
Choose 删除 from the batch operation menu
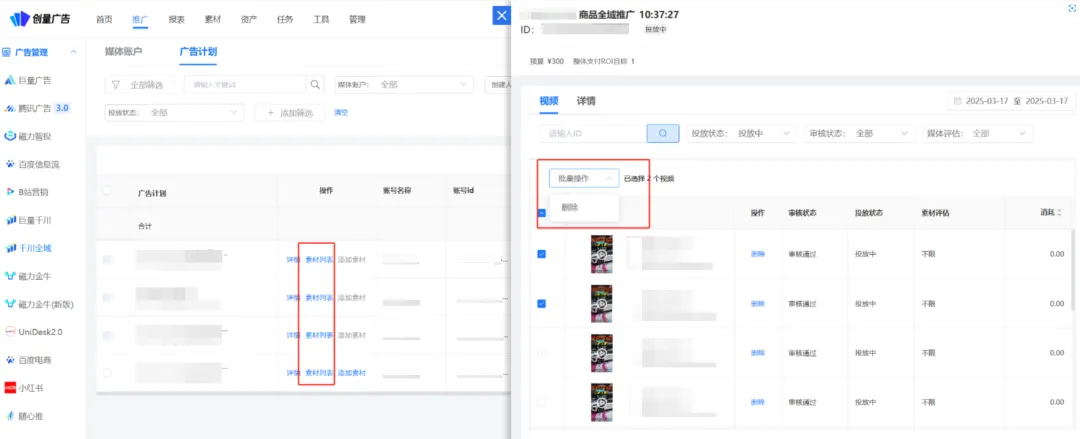[x=569, y=207]
